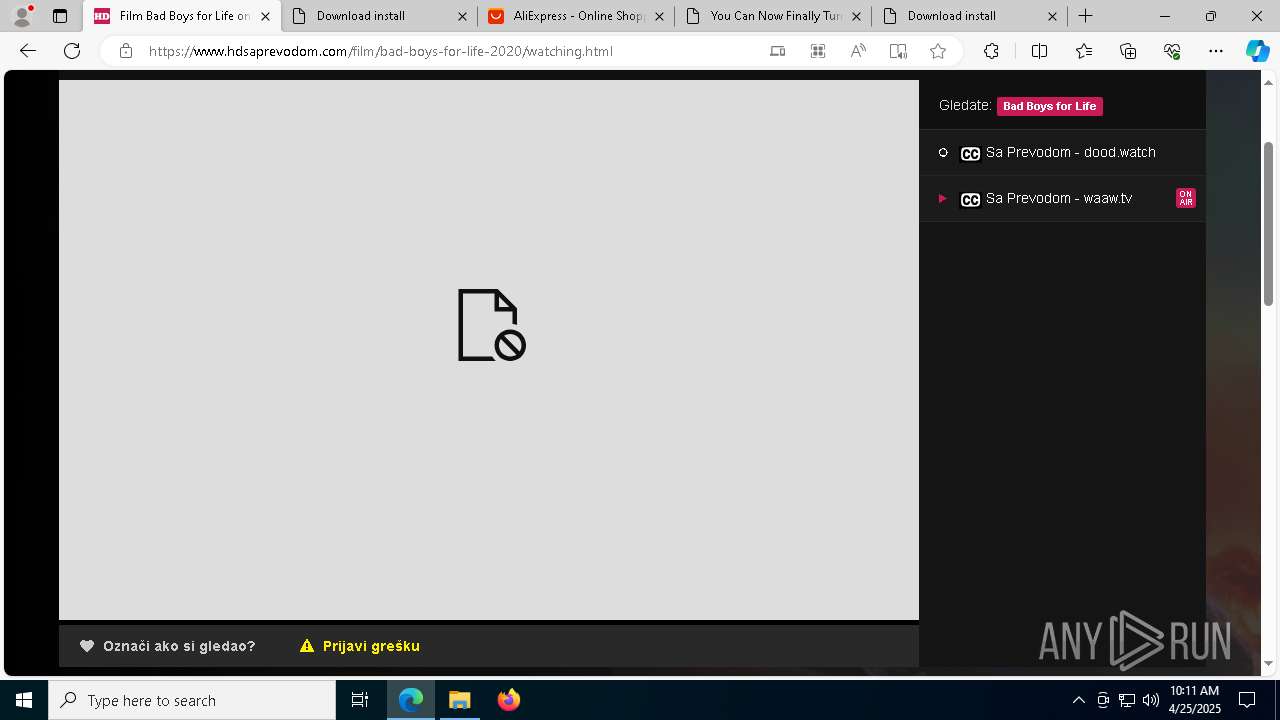Choose Sa Prevodom - waaw.tv source
The height and width of the screenshot is (720, 1280).
1062,198
